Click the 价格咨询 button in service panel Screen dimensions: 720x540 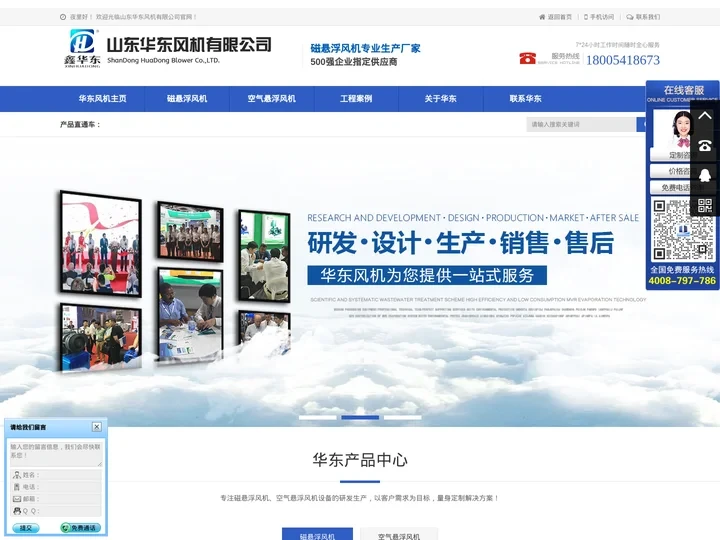point(670,171)
